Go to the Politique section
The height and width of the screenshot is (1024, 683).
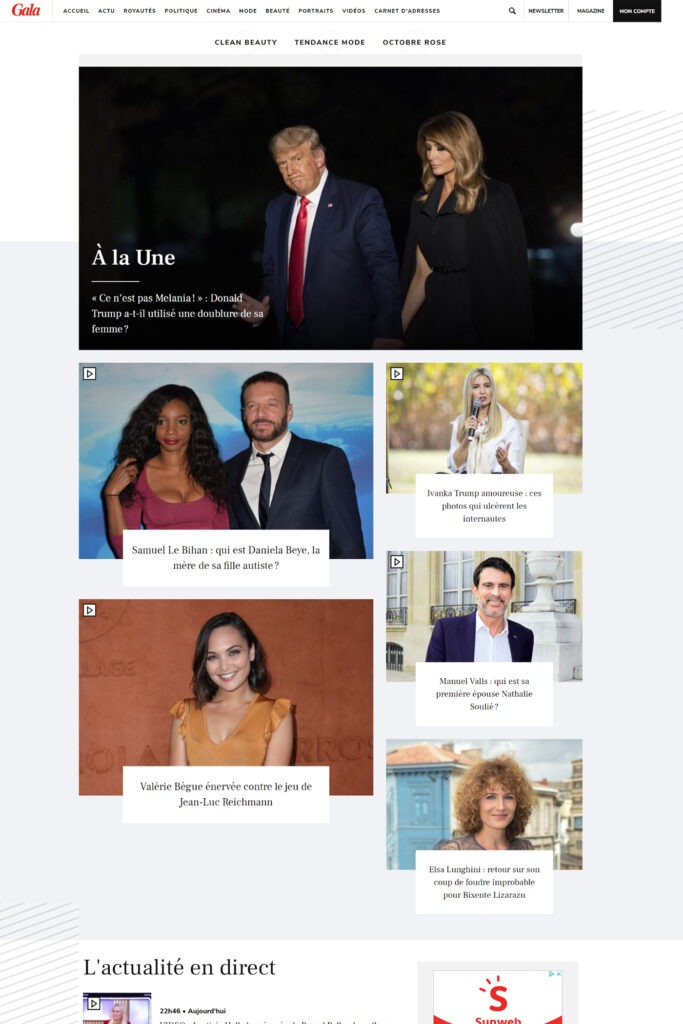[x=181, y=11]
